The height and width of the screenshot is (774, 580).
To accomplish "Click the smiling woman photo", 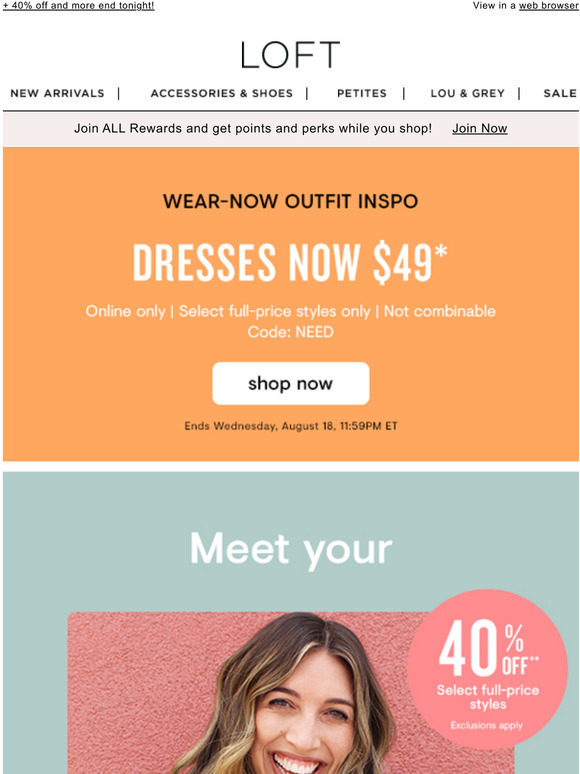I will pos(291,693).
